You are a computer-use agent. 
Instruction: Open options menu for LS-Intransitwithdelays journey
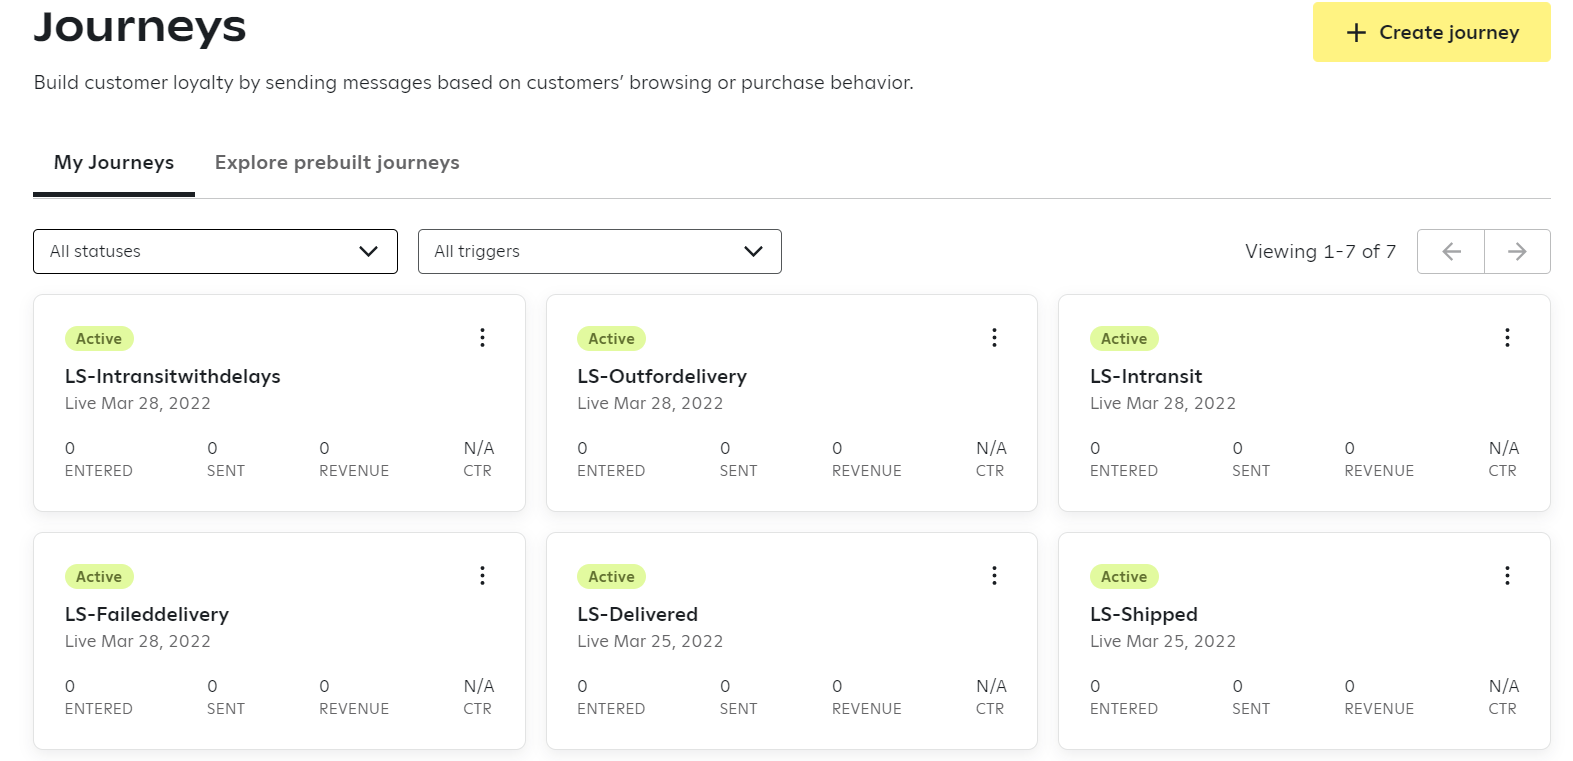tap(482, 338)
